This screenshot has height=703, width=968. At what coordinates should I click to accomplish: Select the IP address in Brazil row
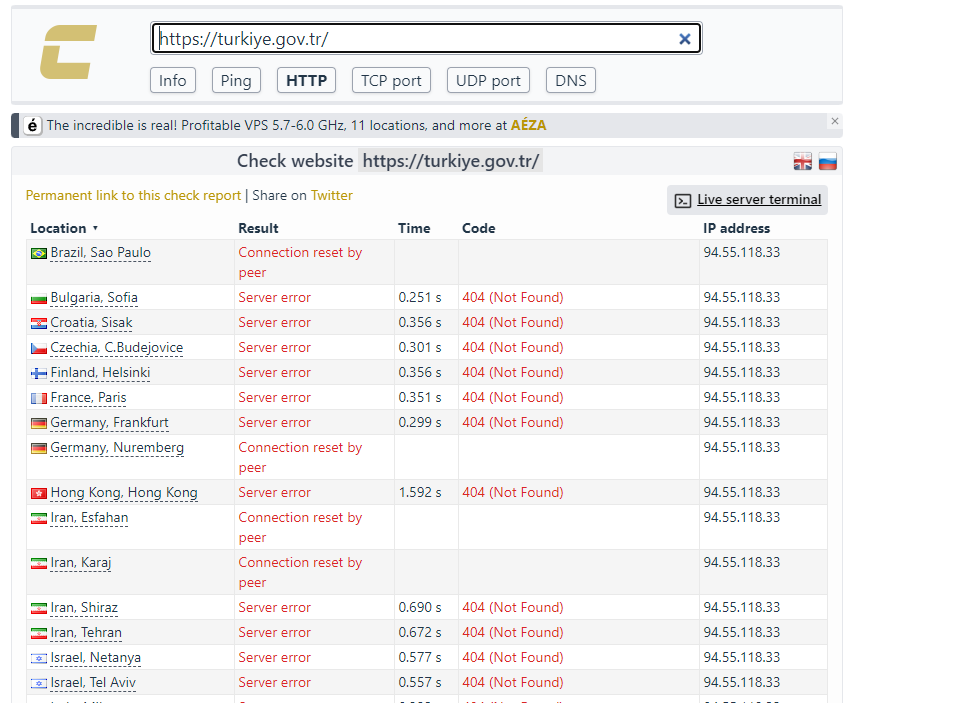click(741, 252)
